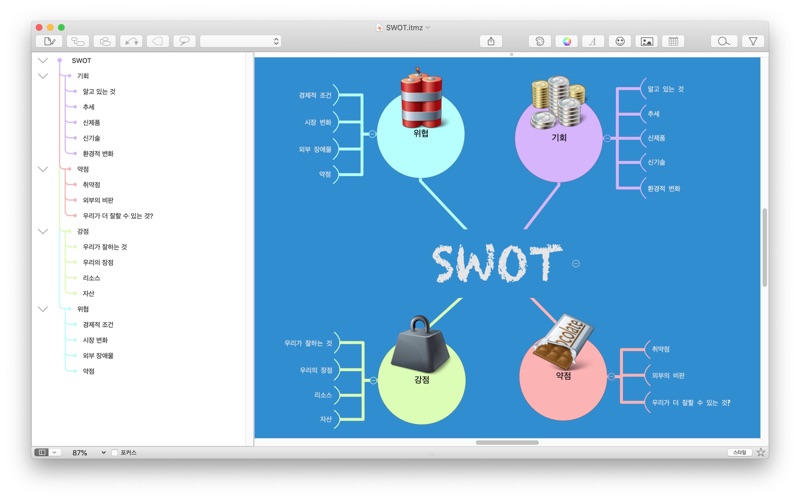
Task: Select '환경적 변화' map subtopic
Action: point(663,189)
